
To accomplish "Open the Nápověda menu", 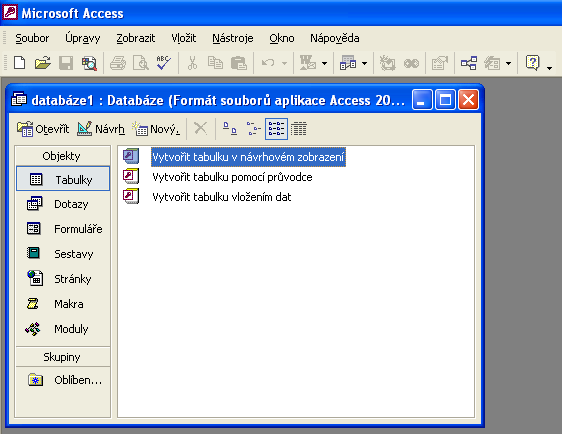I will pos(335,38).
